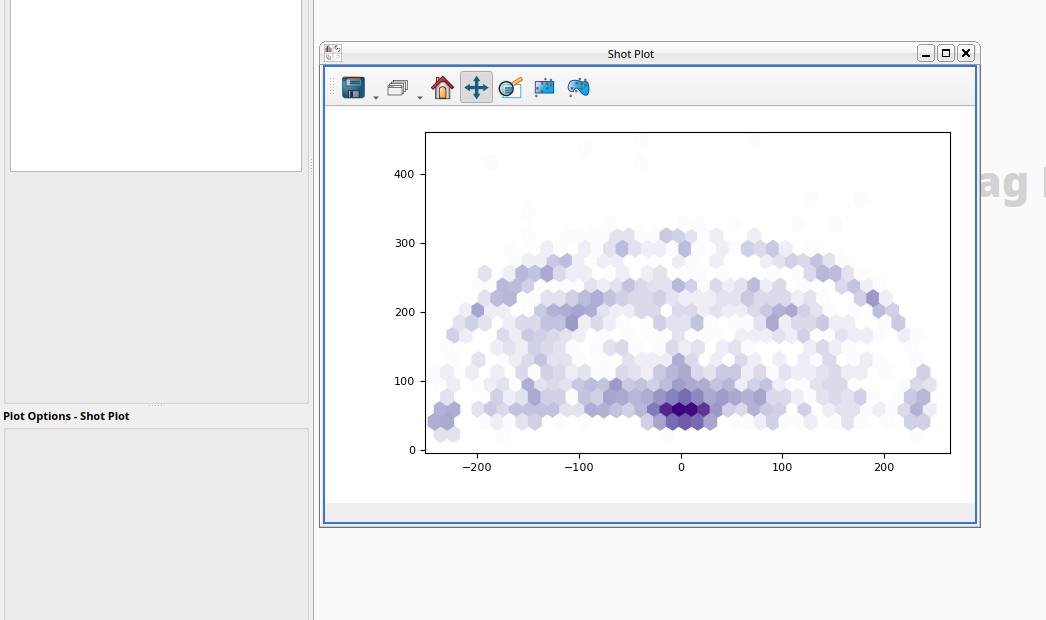The width and height of the screenshot is (1046, 620).
Task: Click the Shot Plot title bar text
Action: 630,53
